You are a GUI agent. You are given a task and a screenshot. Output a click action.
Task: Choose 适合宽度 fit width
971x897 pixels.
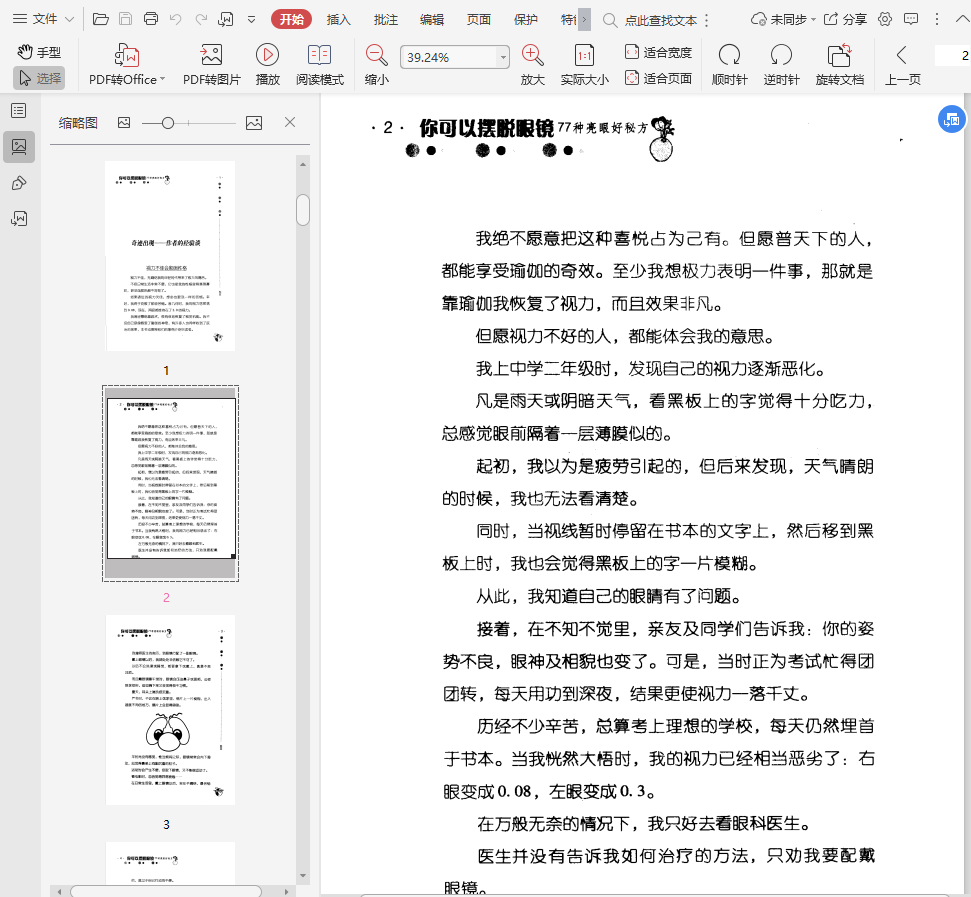tap(658, 52)
